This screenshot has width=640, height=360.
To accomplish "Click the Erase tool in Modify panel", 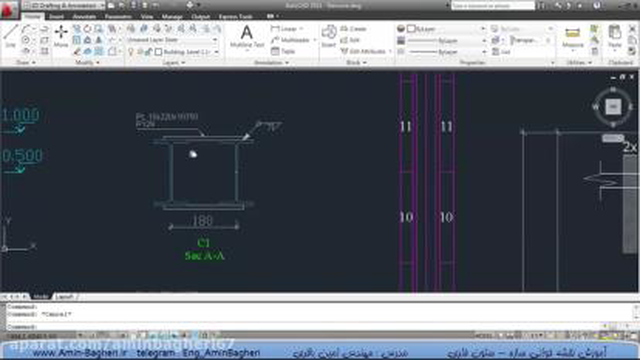I will click(76, 51).
